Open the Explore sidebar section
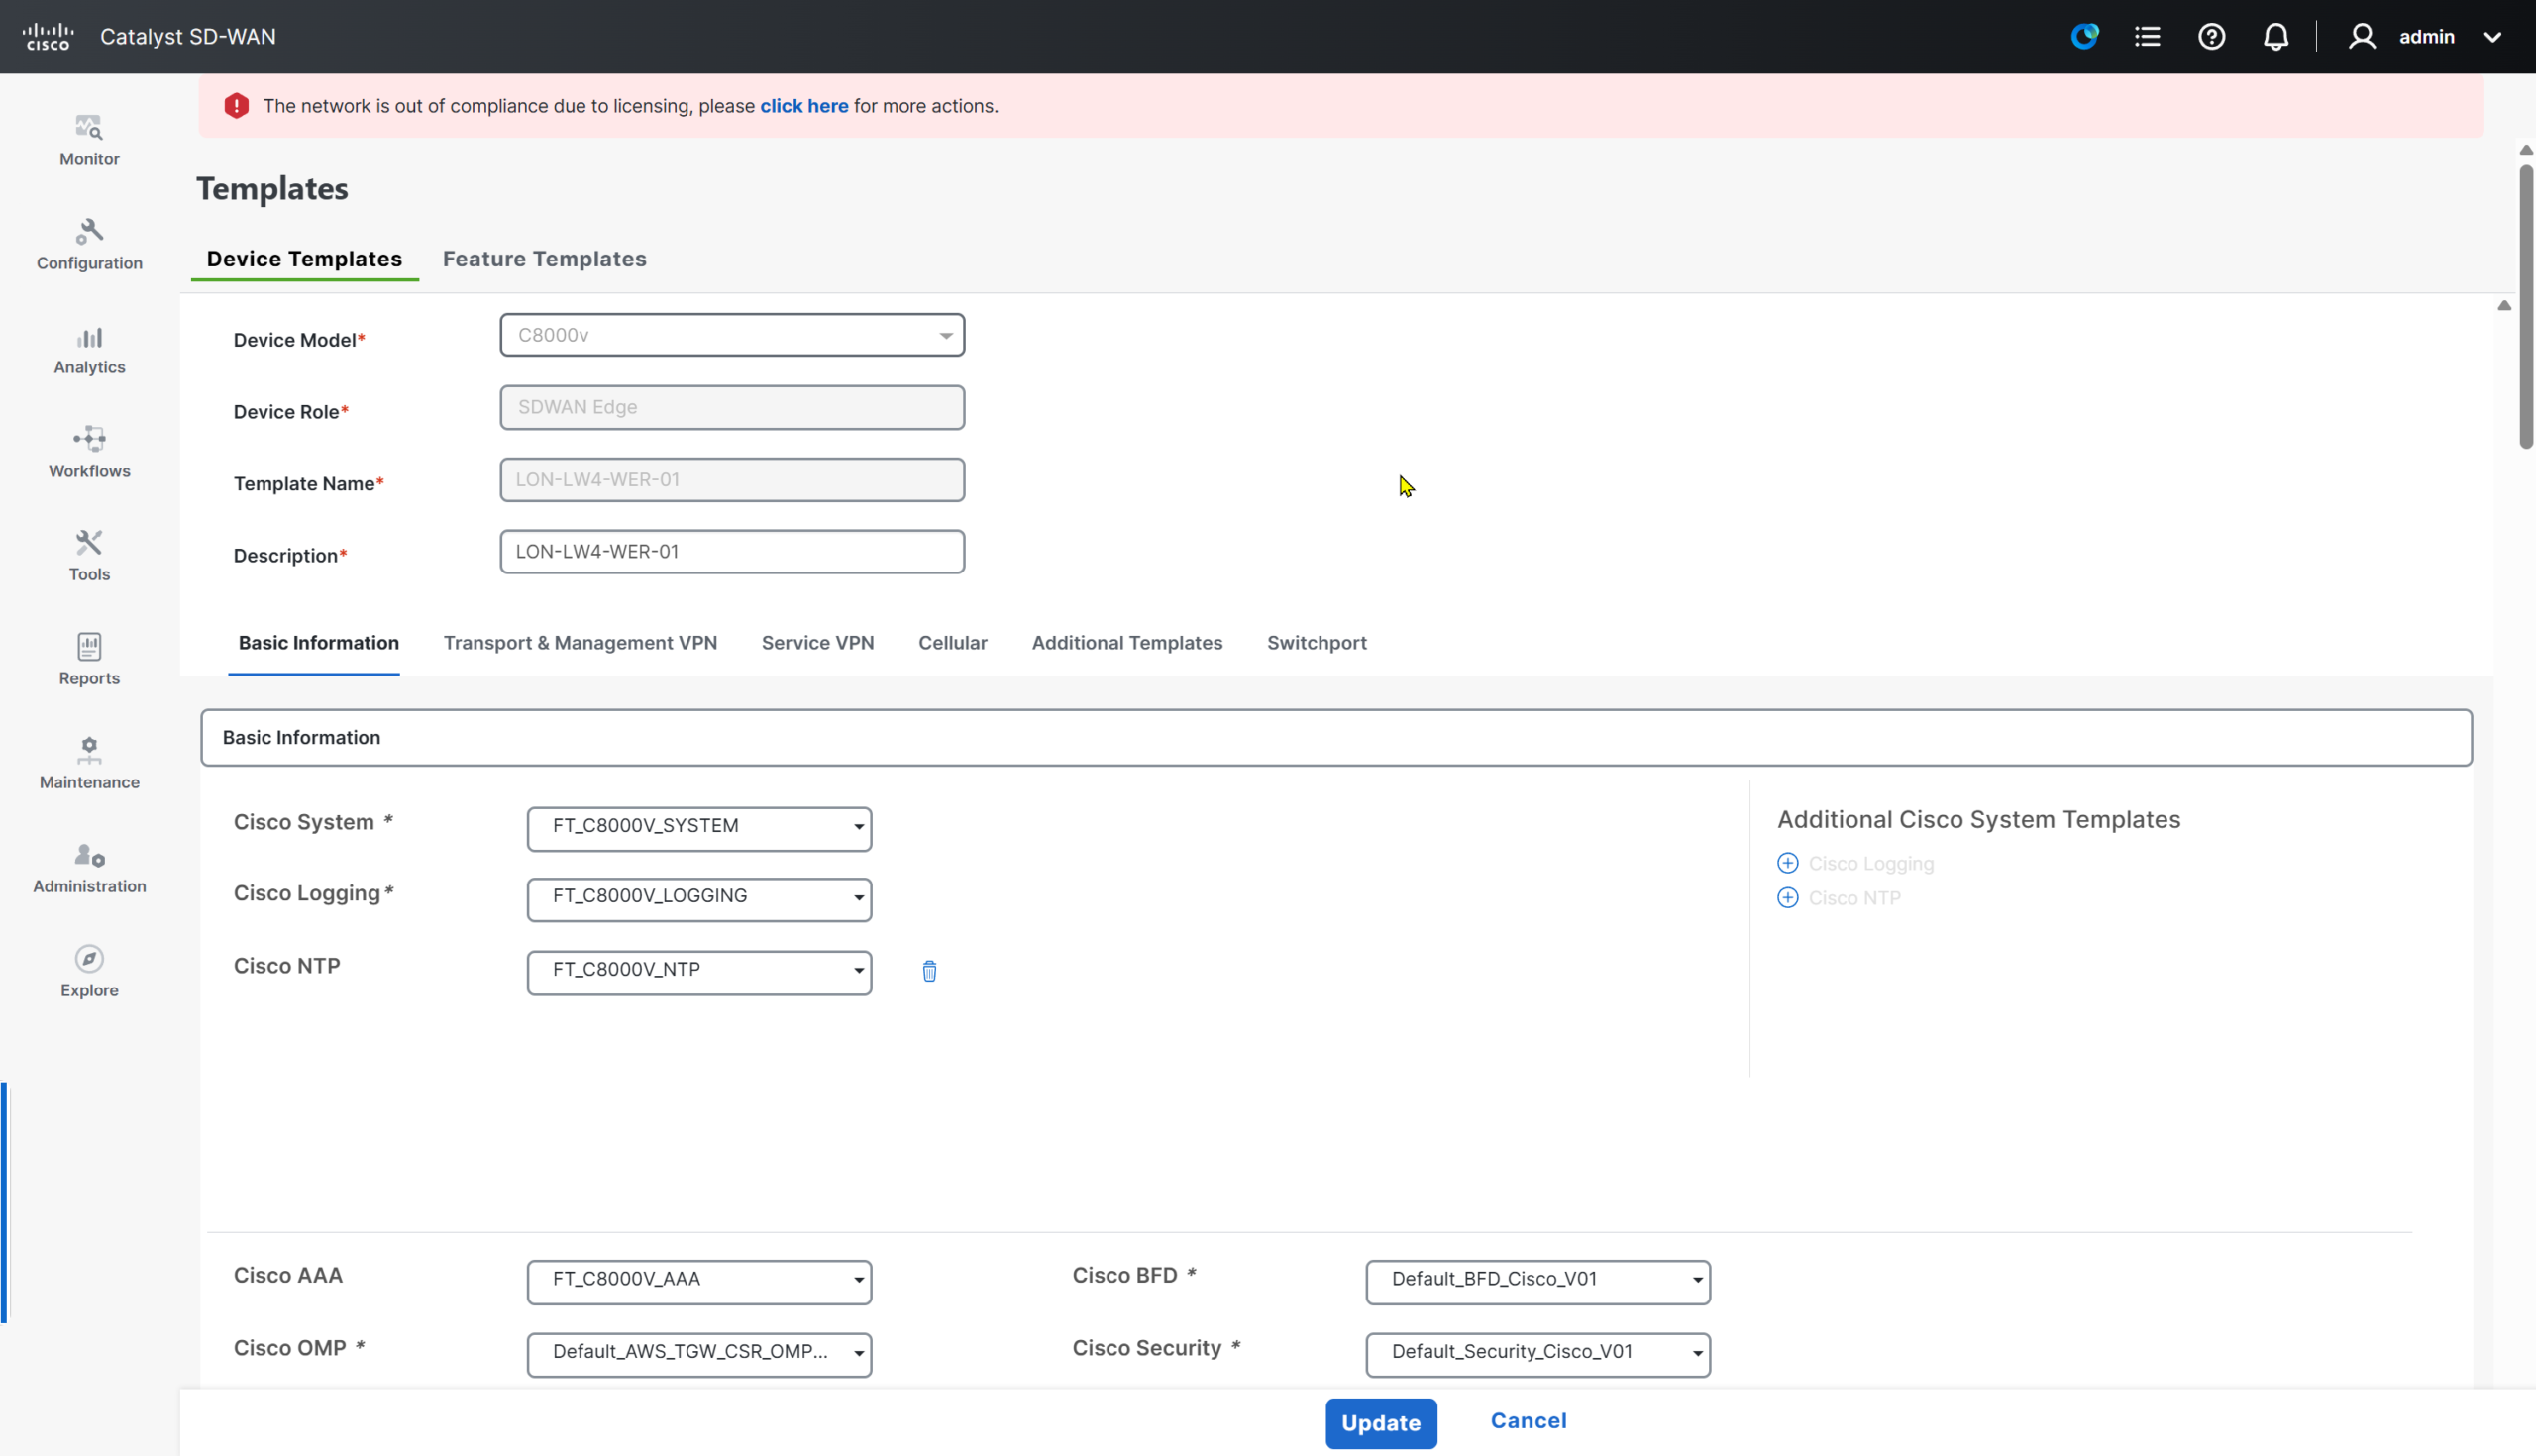This screenshot has width=2536, height=1456. (x=89, y=972)
